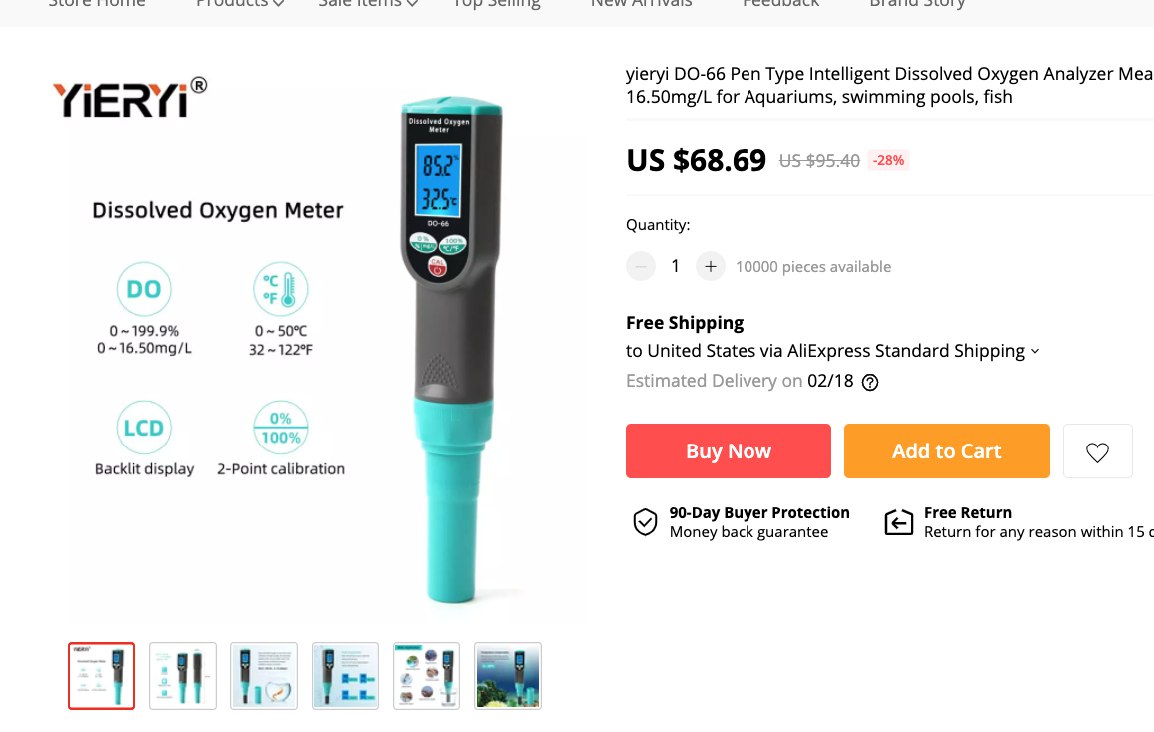Select the thumbnail with fish bowl image
This screenshot has height=732, width=1154.
(264, 675)
